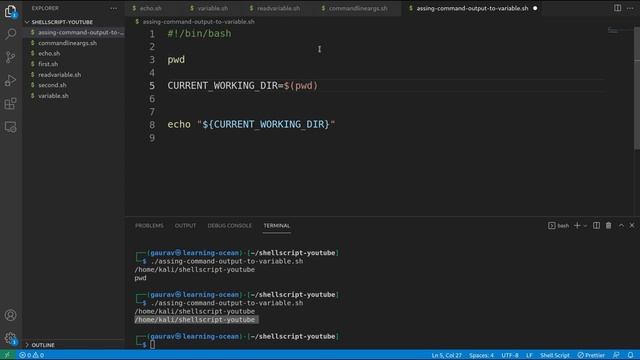
Task: Open editor more actions menu
Action: click(630, 8)
